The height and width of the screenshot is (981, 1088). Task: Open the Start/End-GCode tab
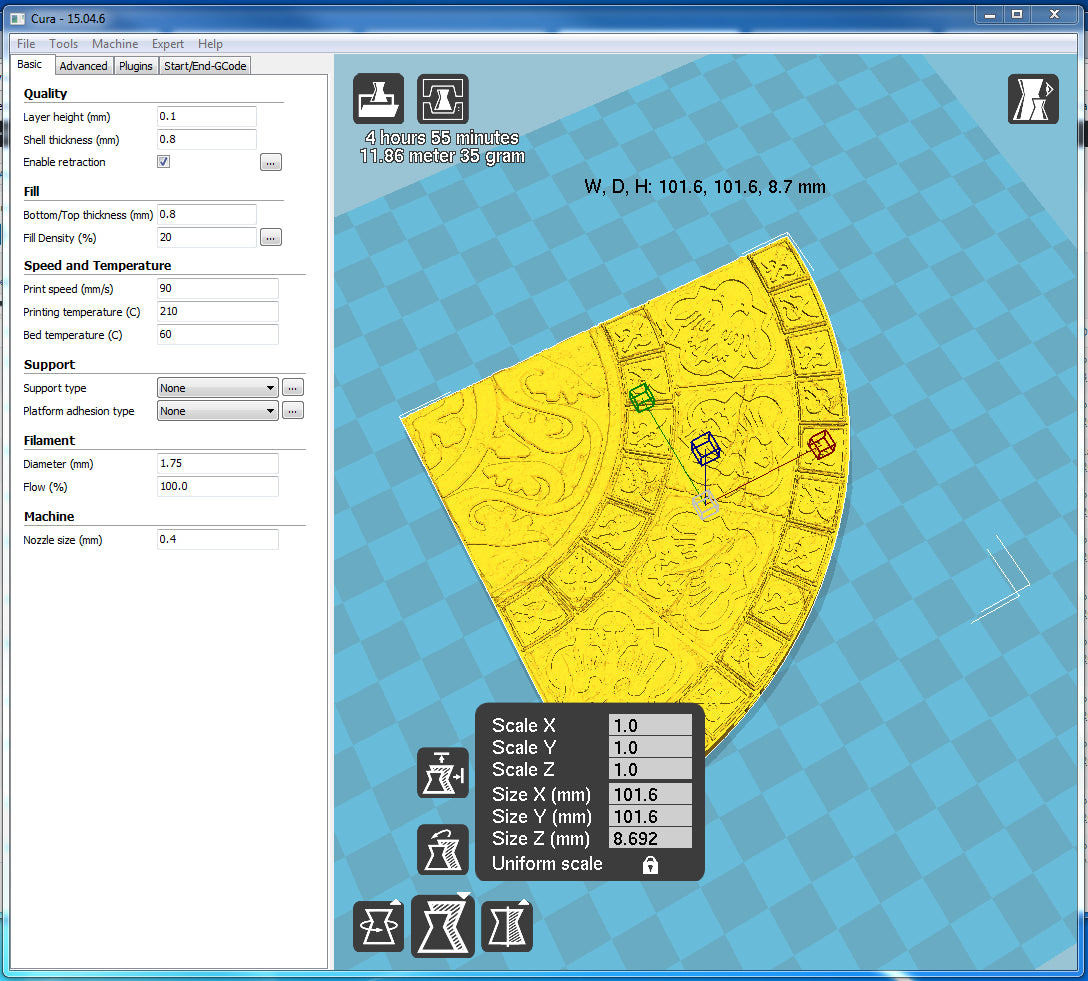(x=206, y=66)
